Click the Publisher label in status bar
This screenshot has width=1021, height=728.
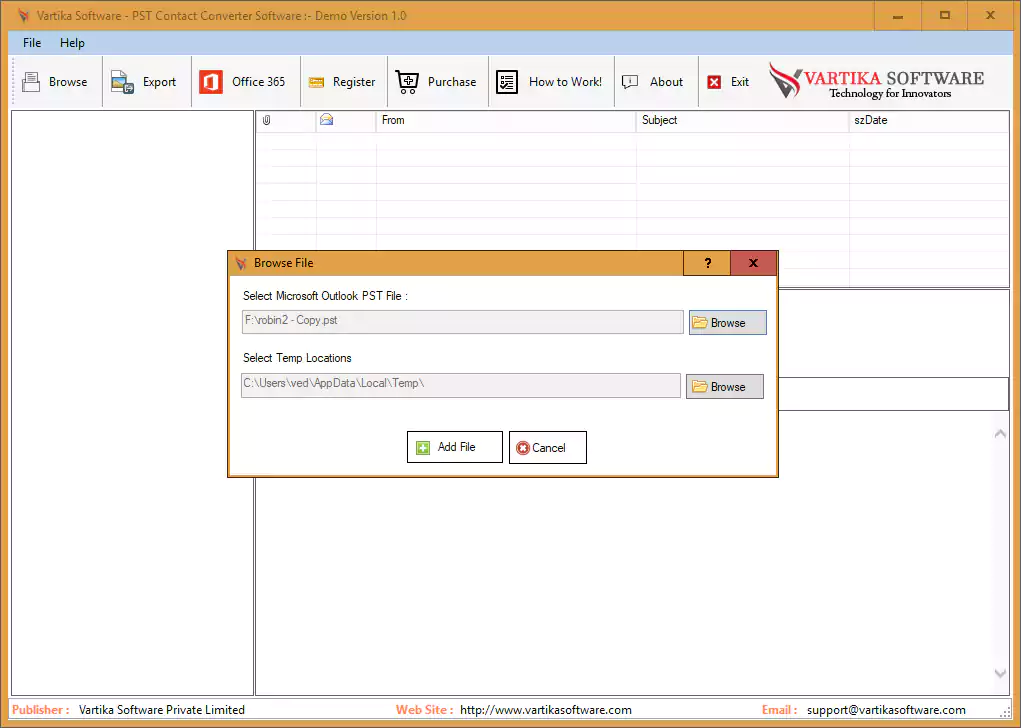[x=40, y=710]
